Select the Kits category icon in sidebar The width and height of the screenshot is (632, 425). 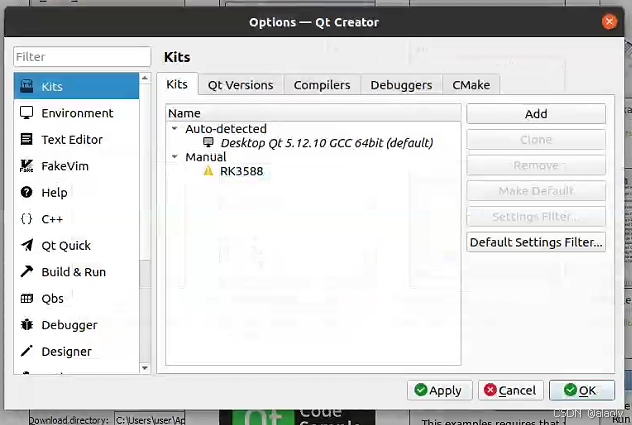click(27, 86)
